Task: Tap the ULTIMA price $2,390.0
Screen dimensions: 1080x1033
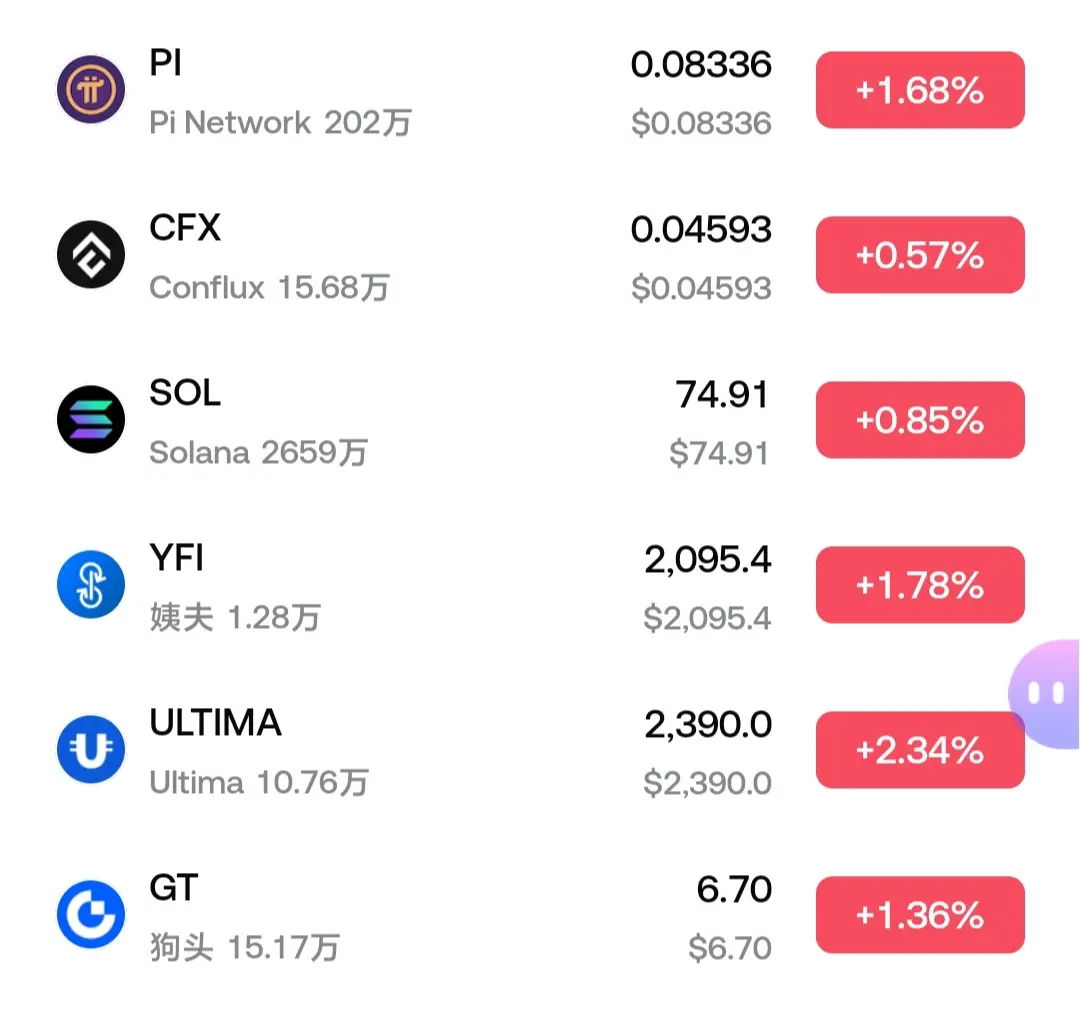Action: coord(707,783)
